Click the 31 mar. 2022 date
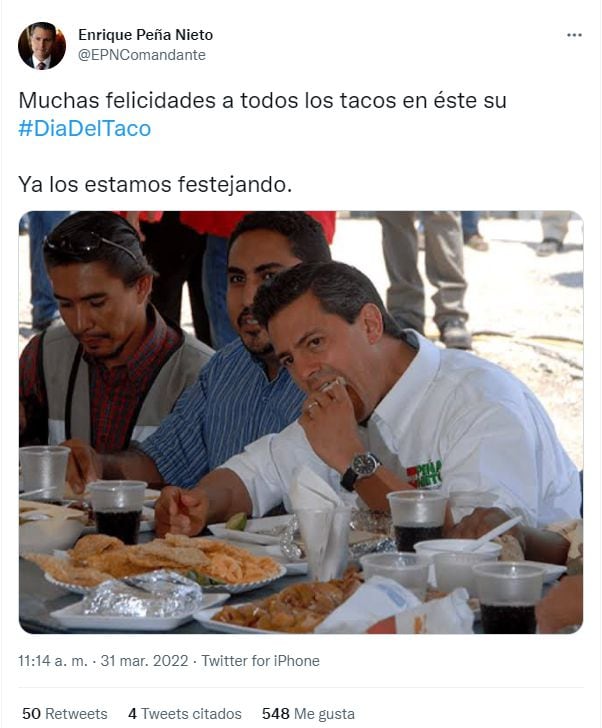This screenshot has width=602, height=728. click(x=144, y=660)
